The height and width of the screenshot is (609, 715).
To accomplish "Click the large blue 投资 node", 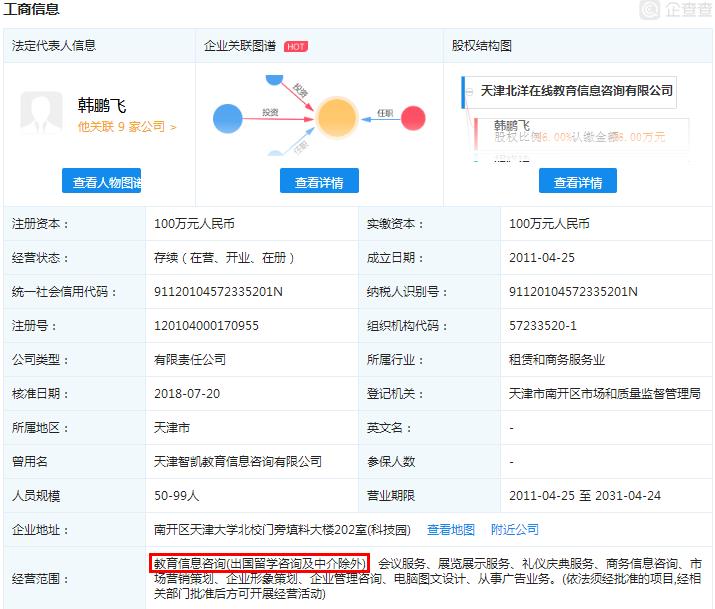I will coord(228,119).
